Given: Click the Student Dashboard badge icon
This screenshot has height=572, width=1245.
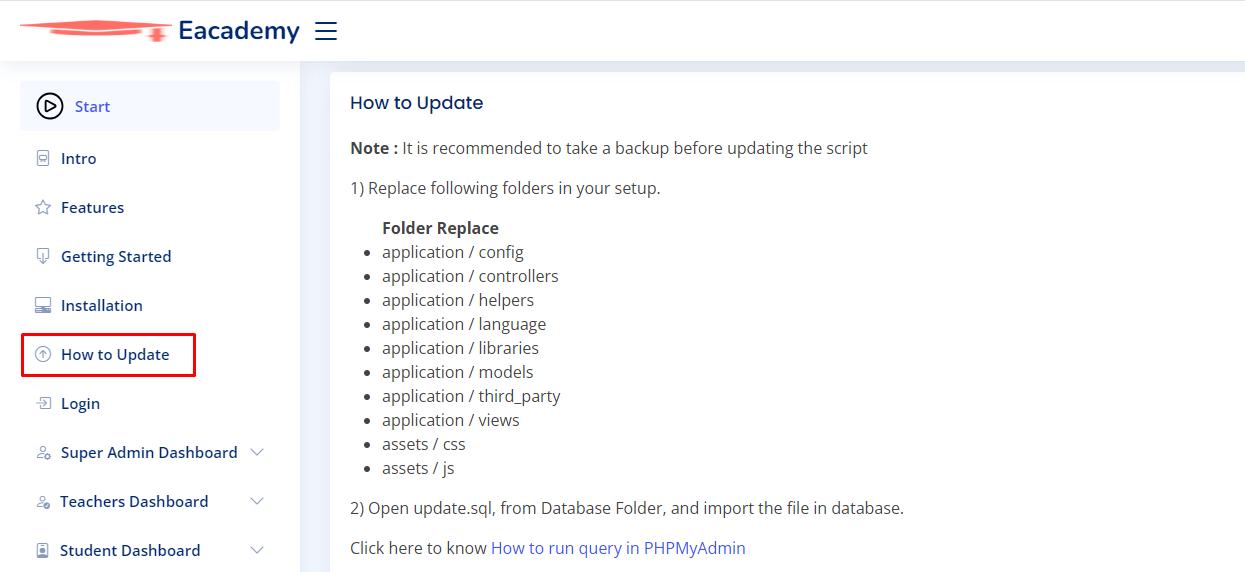Looking at the screenshot, I should 42,550.
